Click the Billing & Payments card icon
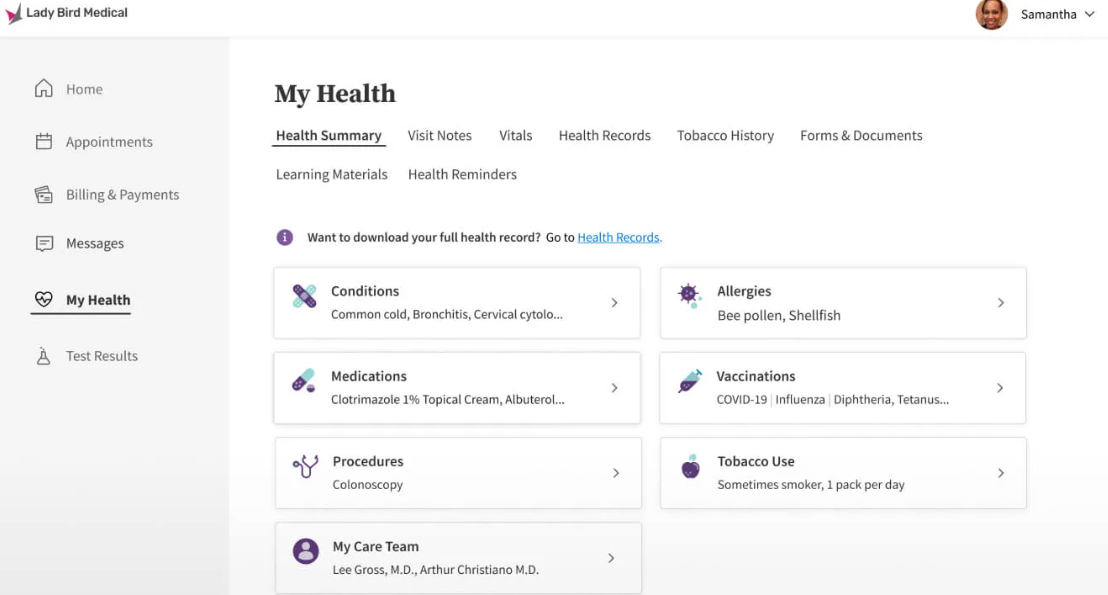1108x595 pixels. [x=44, y=195]
